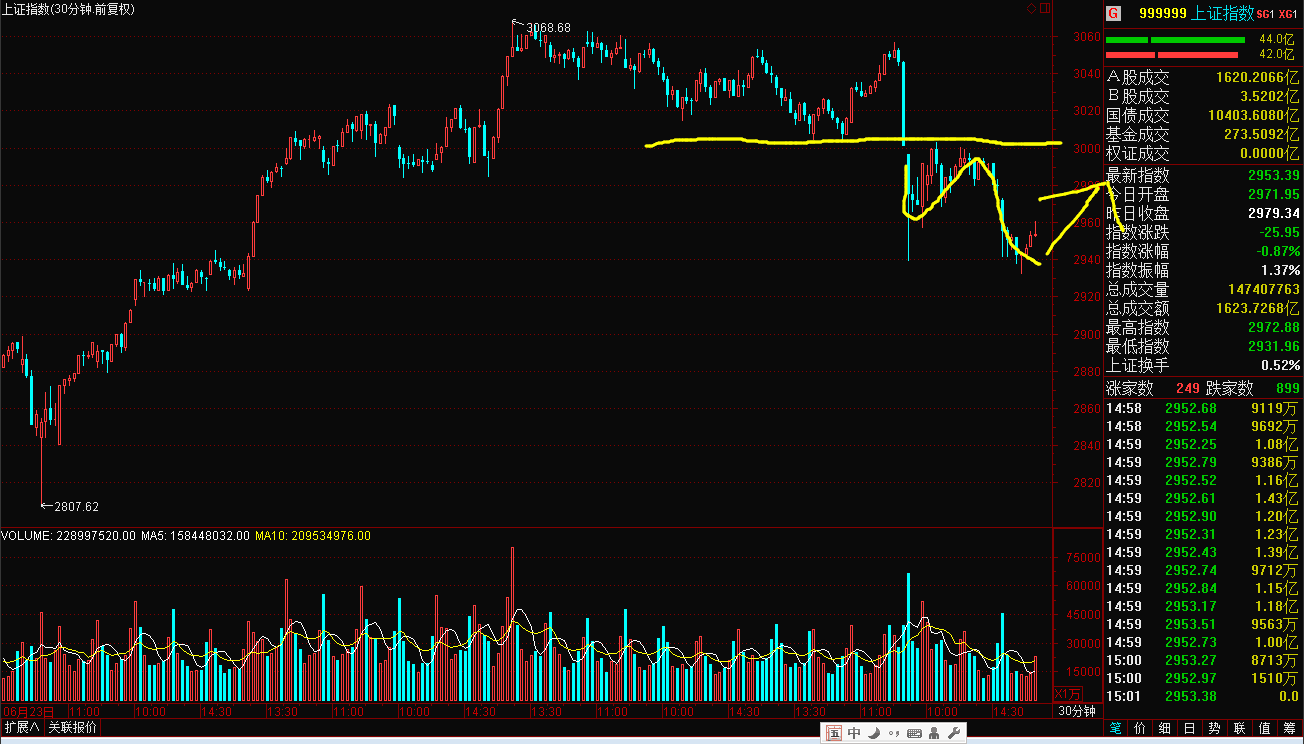
Task: Click the diamond icon at chart top-right
Action: [1032, 9]
